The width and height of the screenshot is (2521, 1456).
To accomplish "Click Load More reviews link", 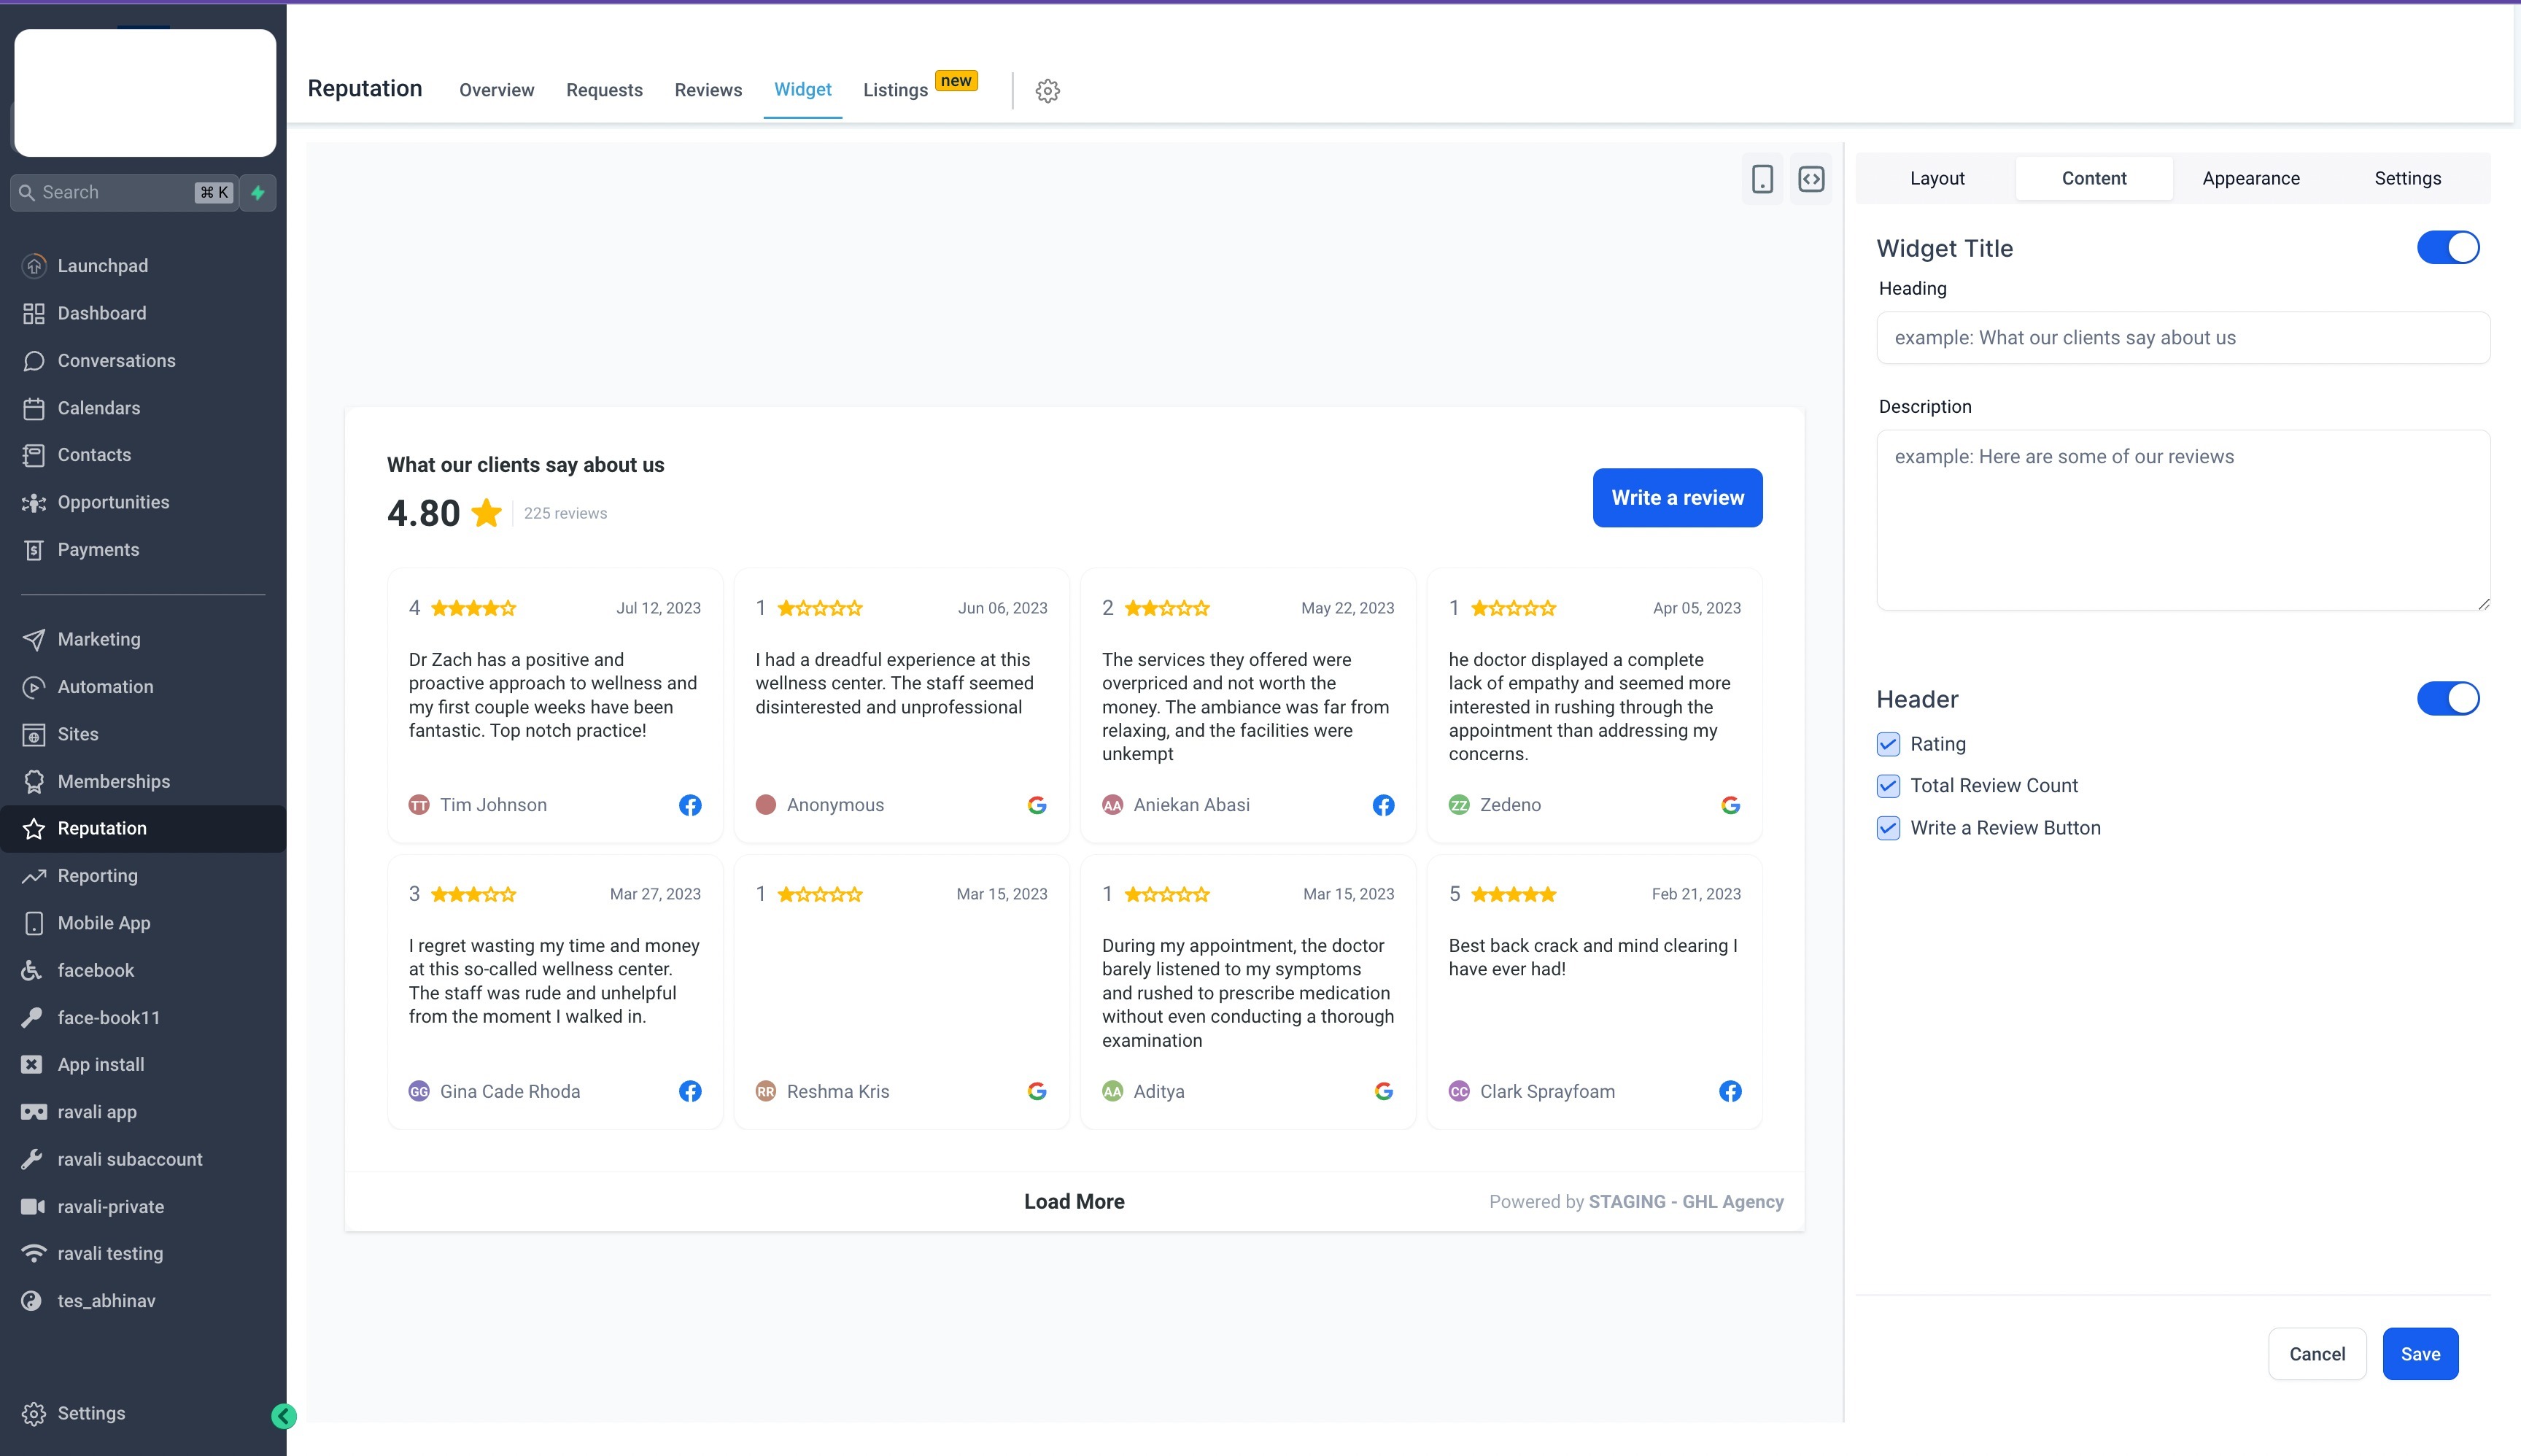I will 1074,1202.
